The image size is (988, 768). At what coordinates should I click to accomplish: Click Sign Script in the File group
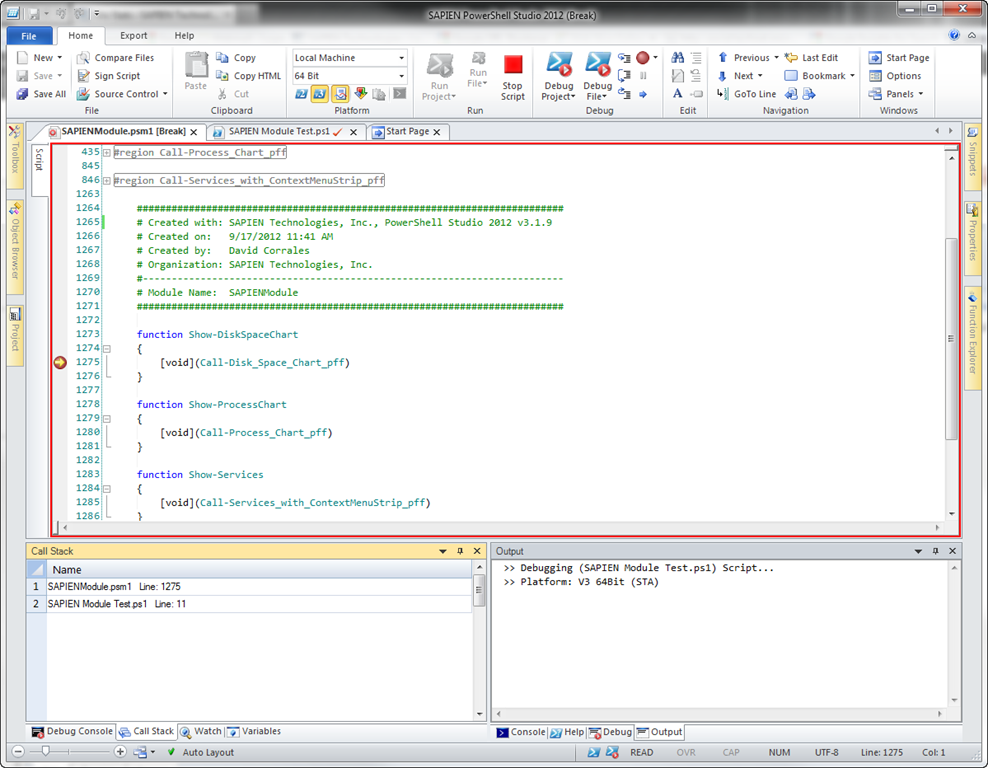pos(109,76)
